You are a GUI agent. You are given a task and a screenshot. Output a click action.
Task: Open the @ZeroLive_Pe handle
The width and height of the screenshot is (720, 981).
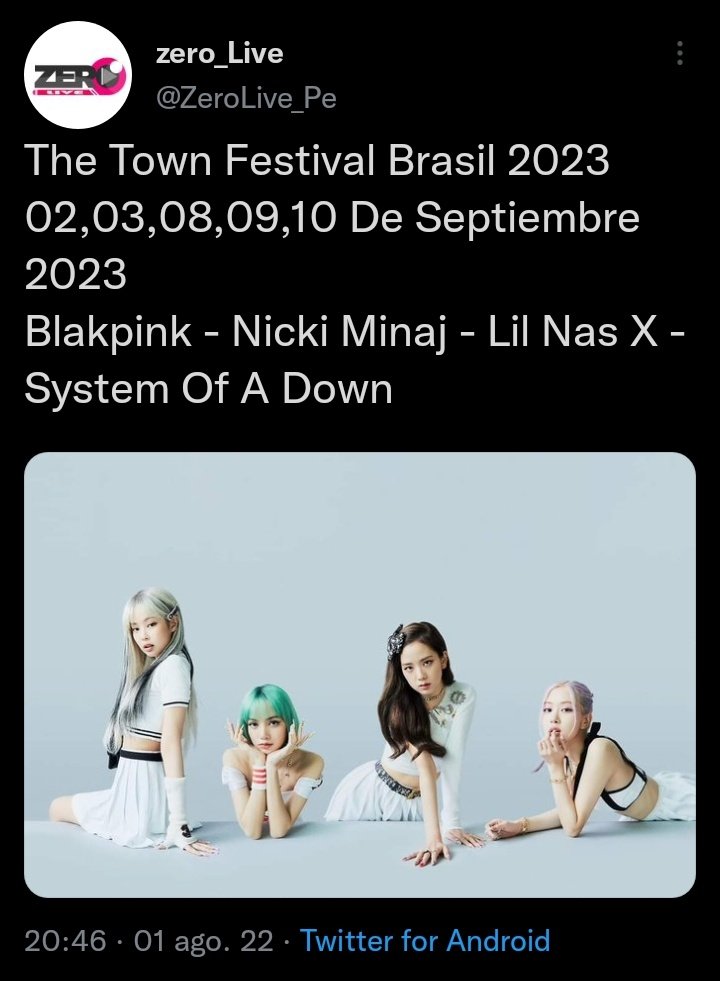coord(245,98)
